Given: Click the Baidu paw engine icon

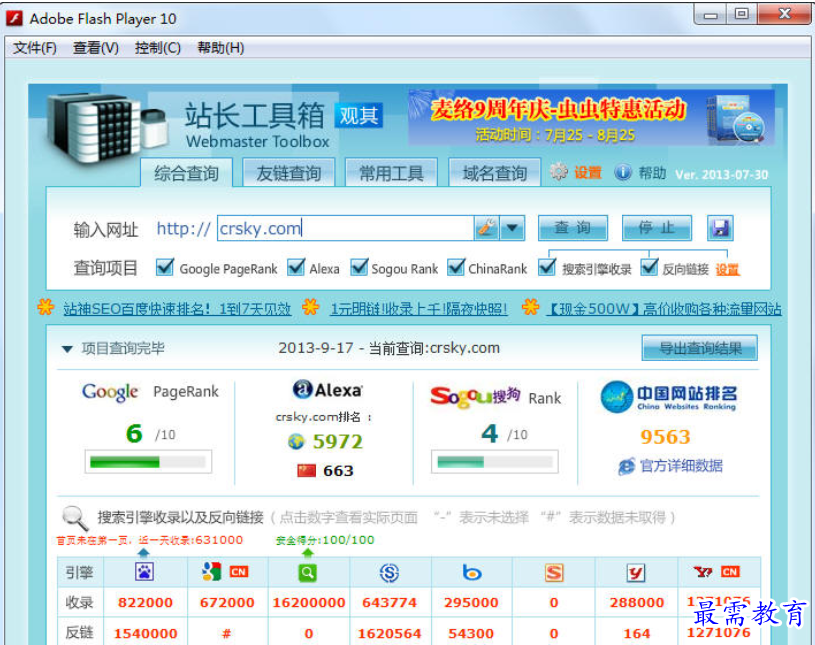Looking at the screenshot, I should pyautogui.click(x=144, y=572).
